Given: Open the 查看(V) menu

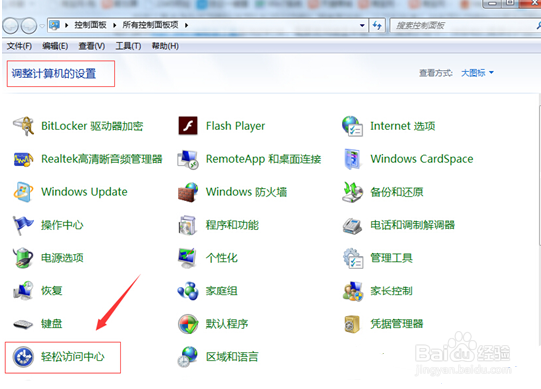Looking at the screenshot, I should tap(92, 46).
